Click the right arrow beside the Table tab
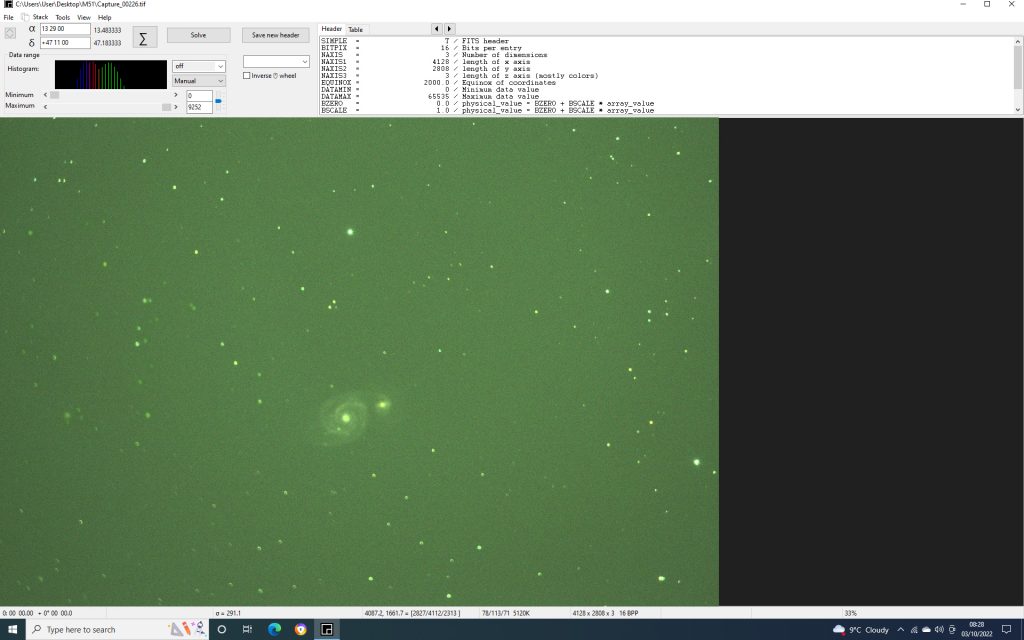Viewport: 1024px width, 640px height. coord(449,29)
